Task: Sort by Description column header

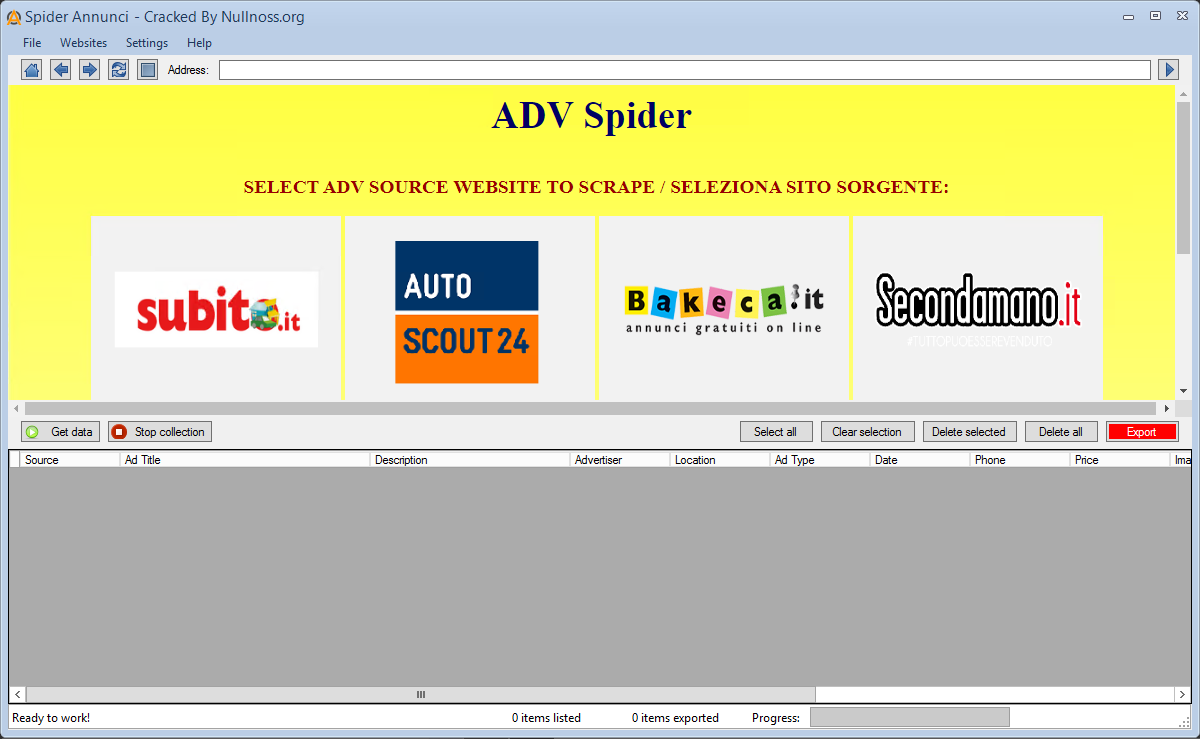Action: coord(470,460)
